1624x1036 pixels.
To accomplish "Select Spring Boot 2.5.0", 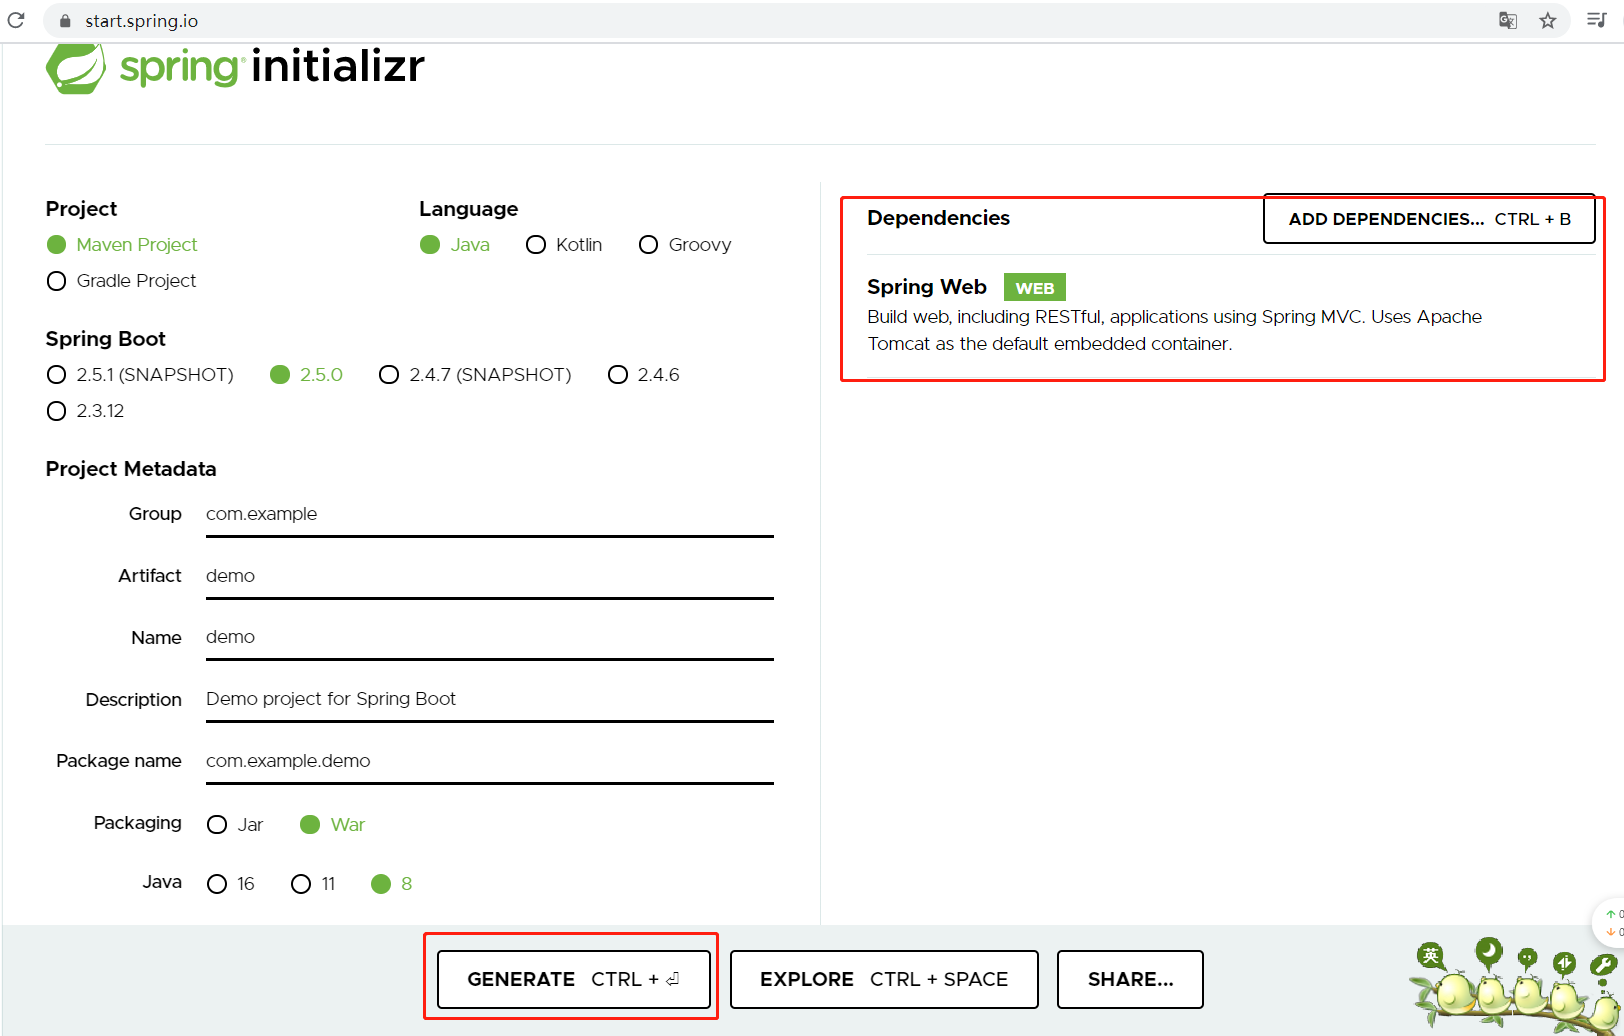I will click(x=306, y=375).
